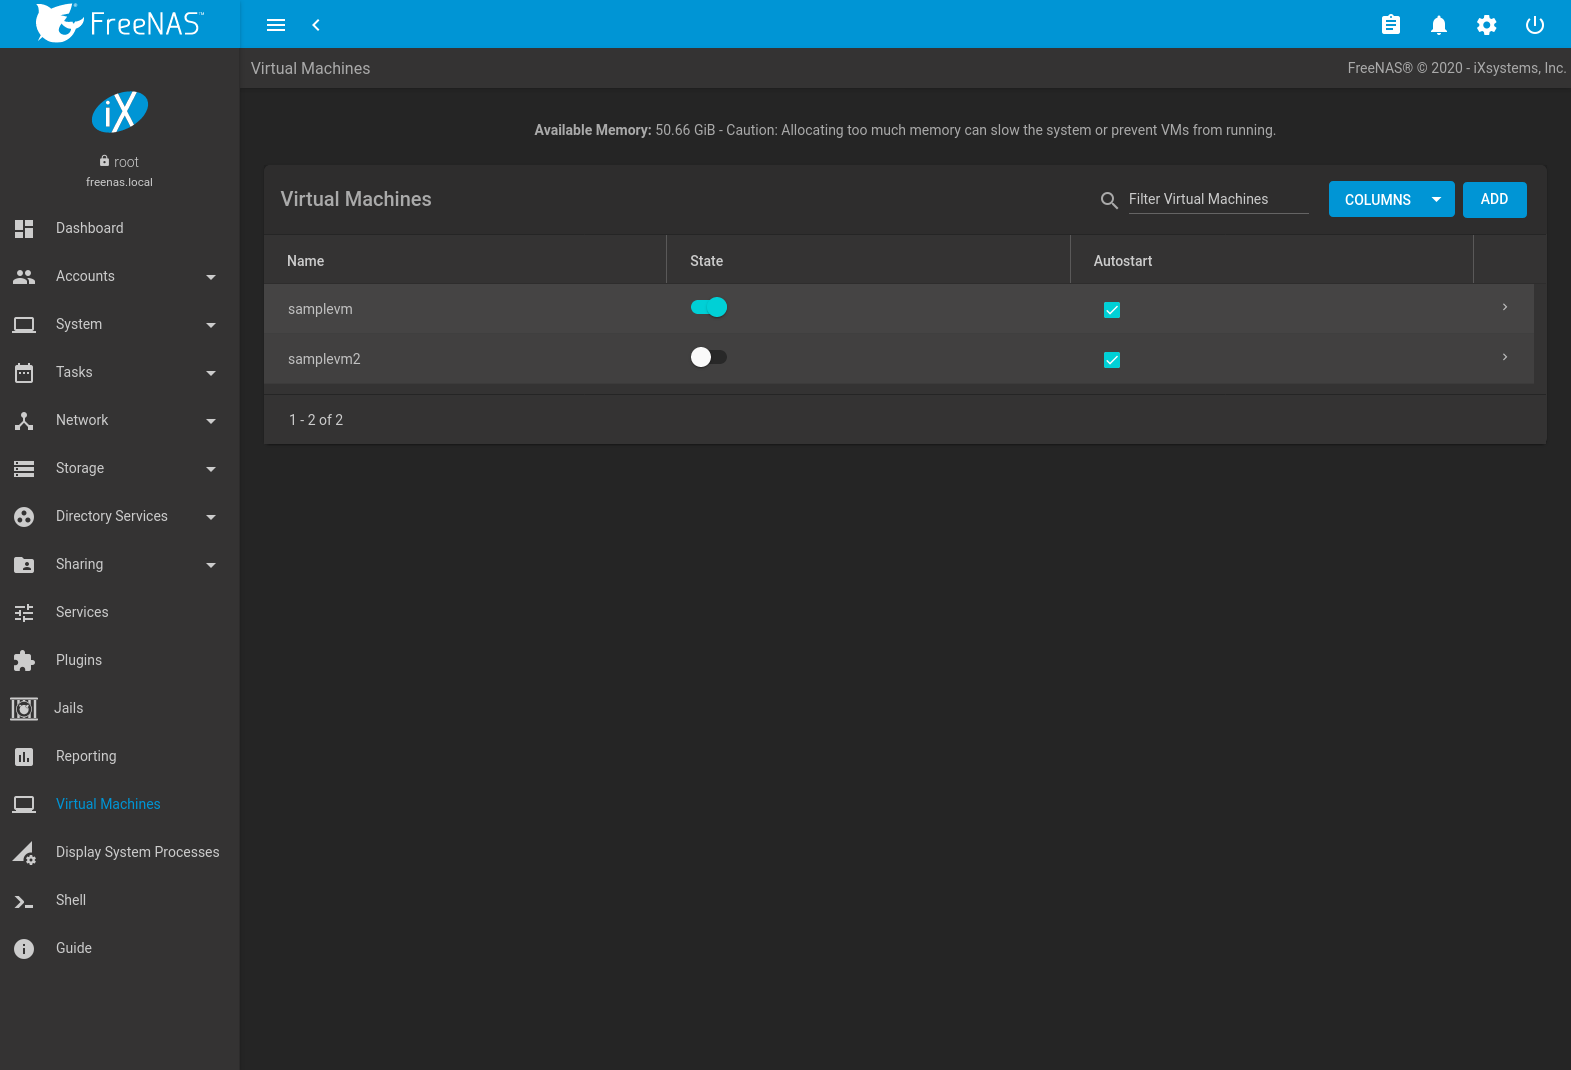Click the back chevron in header
The height and width of the screenshot is (1070, 1571).
point(316,25)
